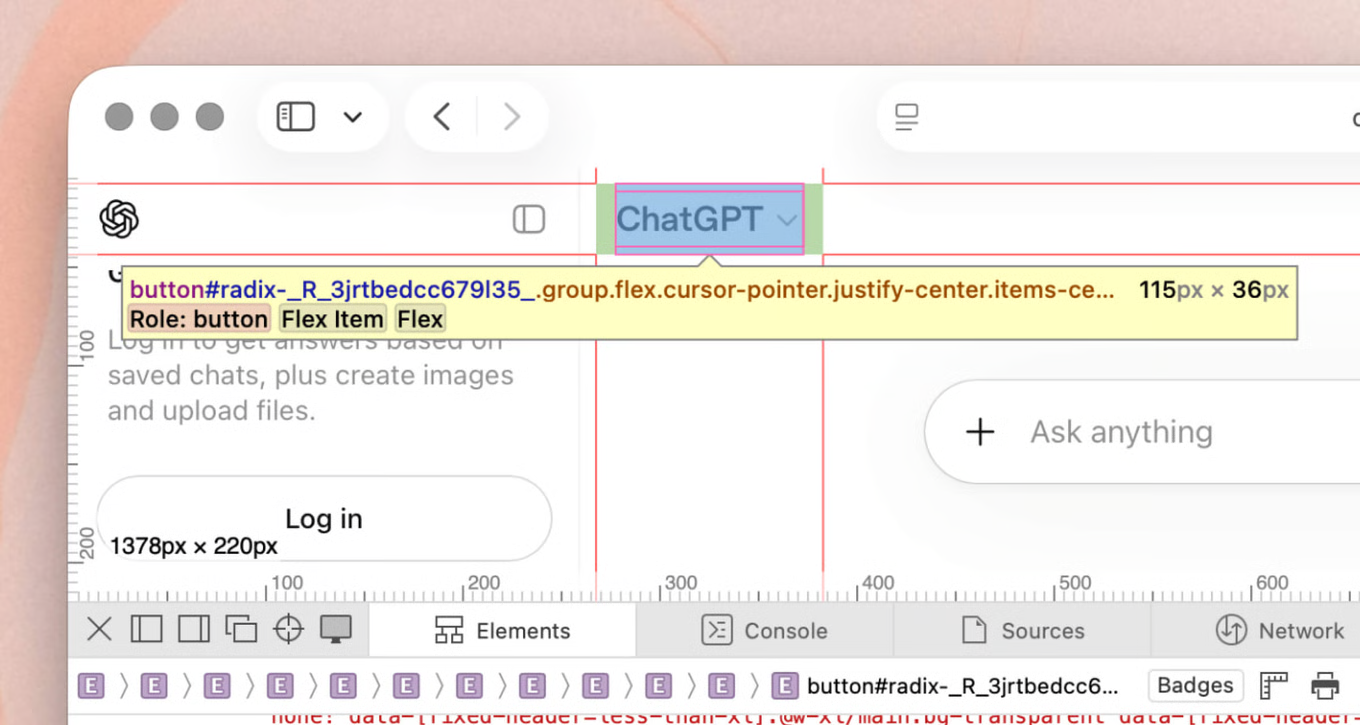Select the button#radix breadcrumb item
Image resolution: width=1360 pixels, height=725 pixels.
tap(946, 686)
